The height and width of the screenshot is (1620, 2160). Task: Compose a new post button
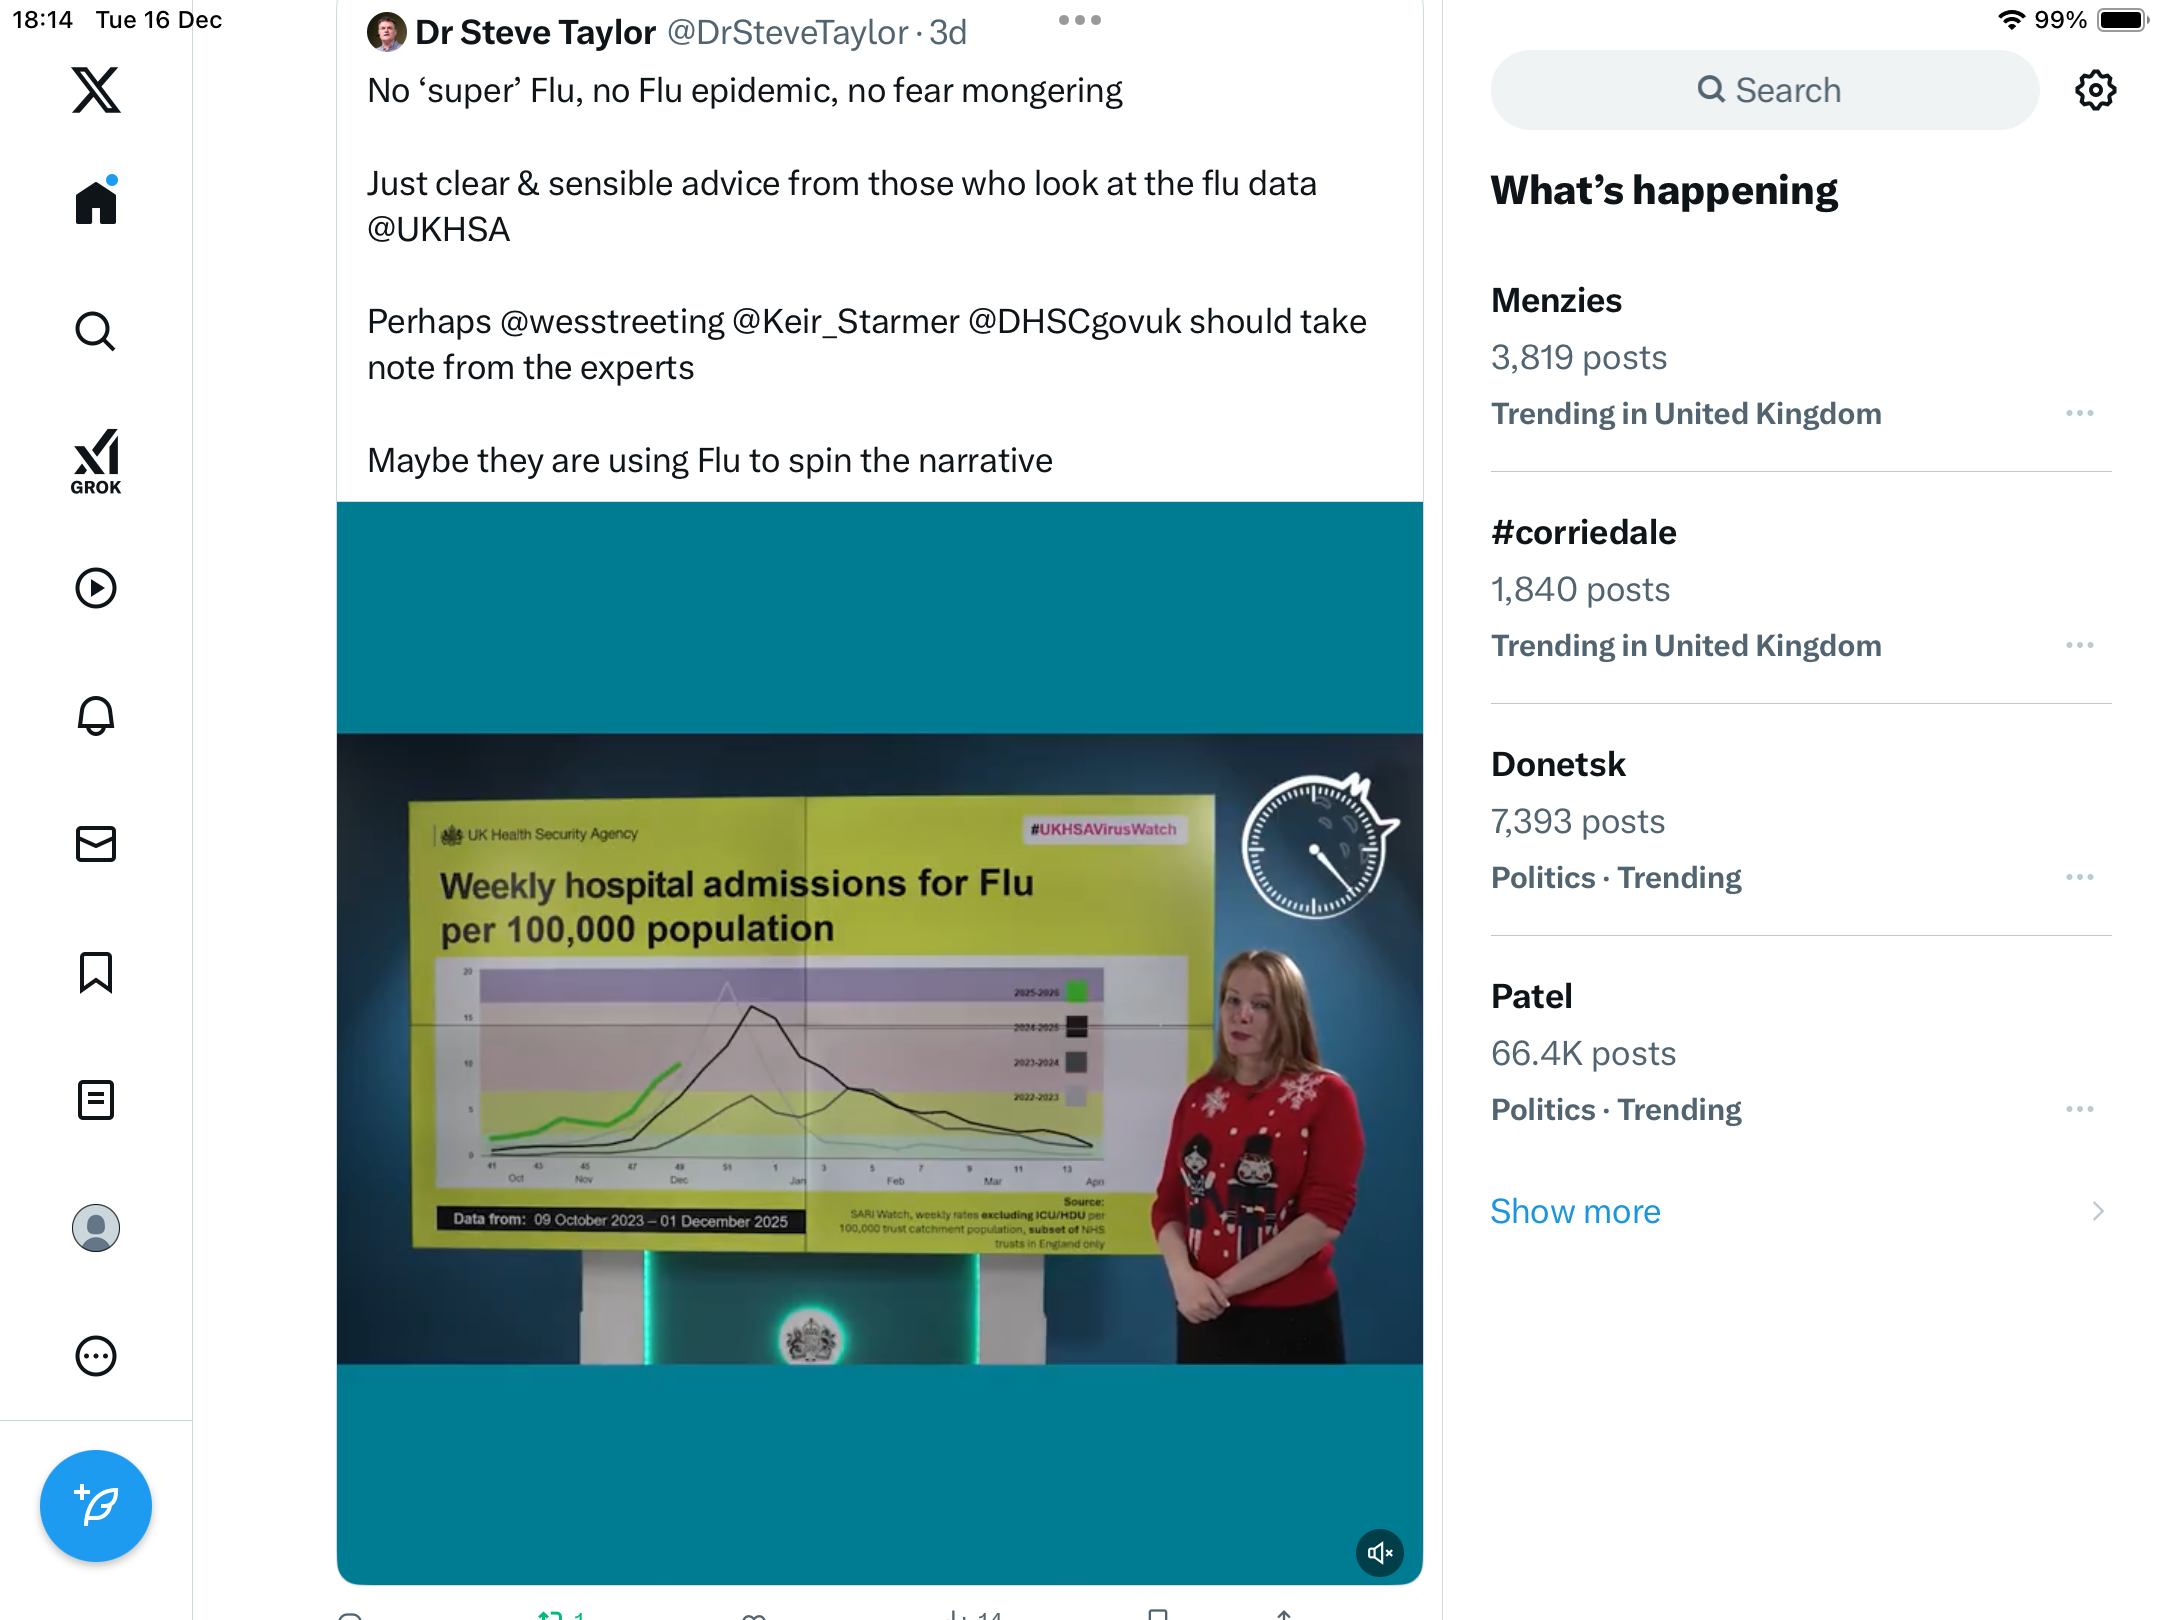coord(96,1505)
